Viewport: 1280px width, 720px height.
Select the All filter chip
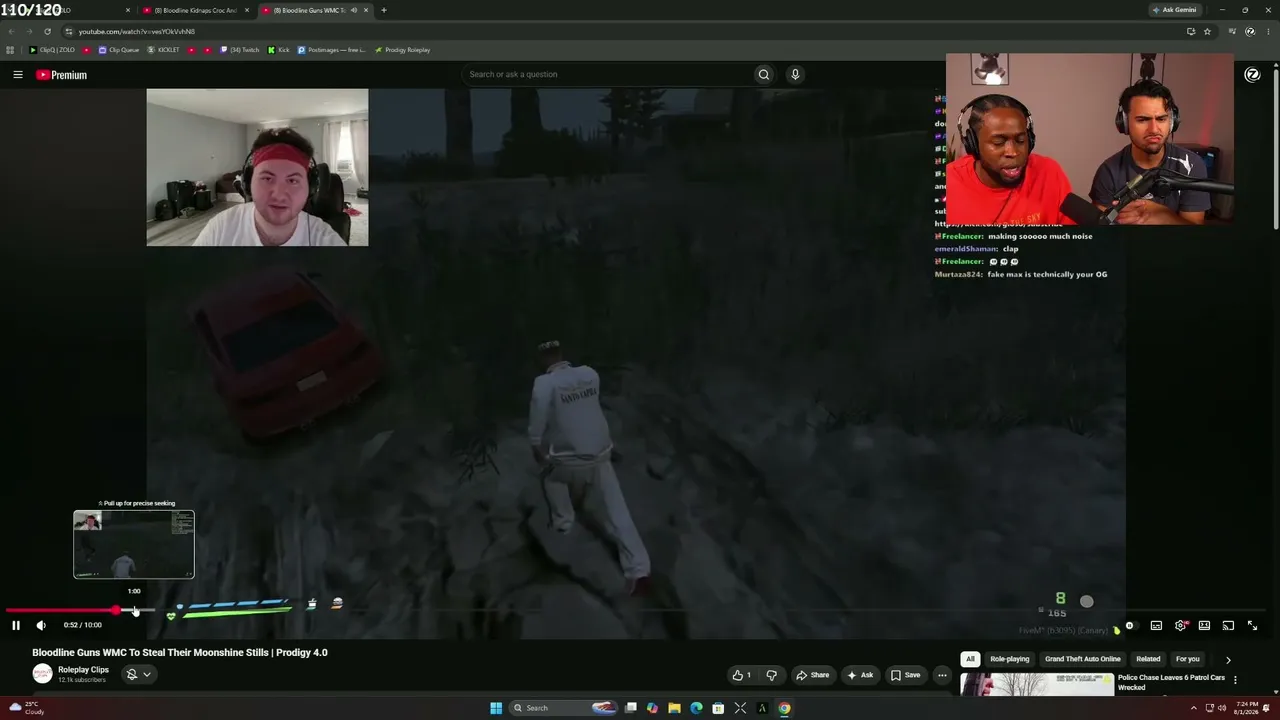[x=970, y=659]
